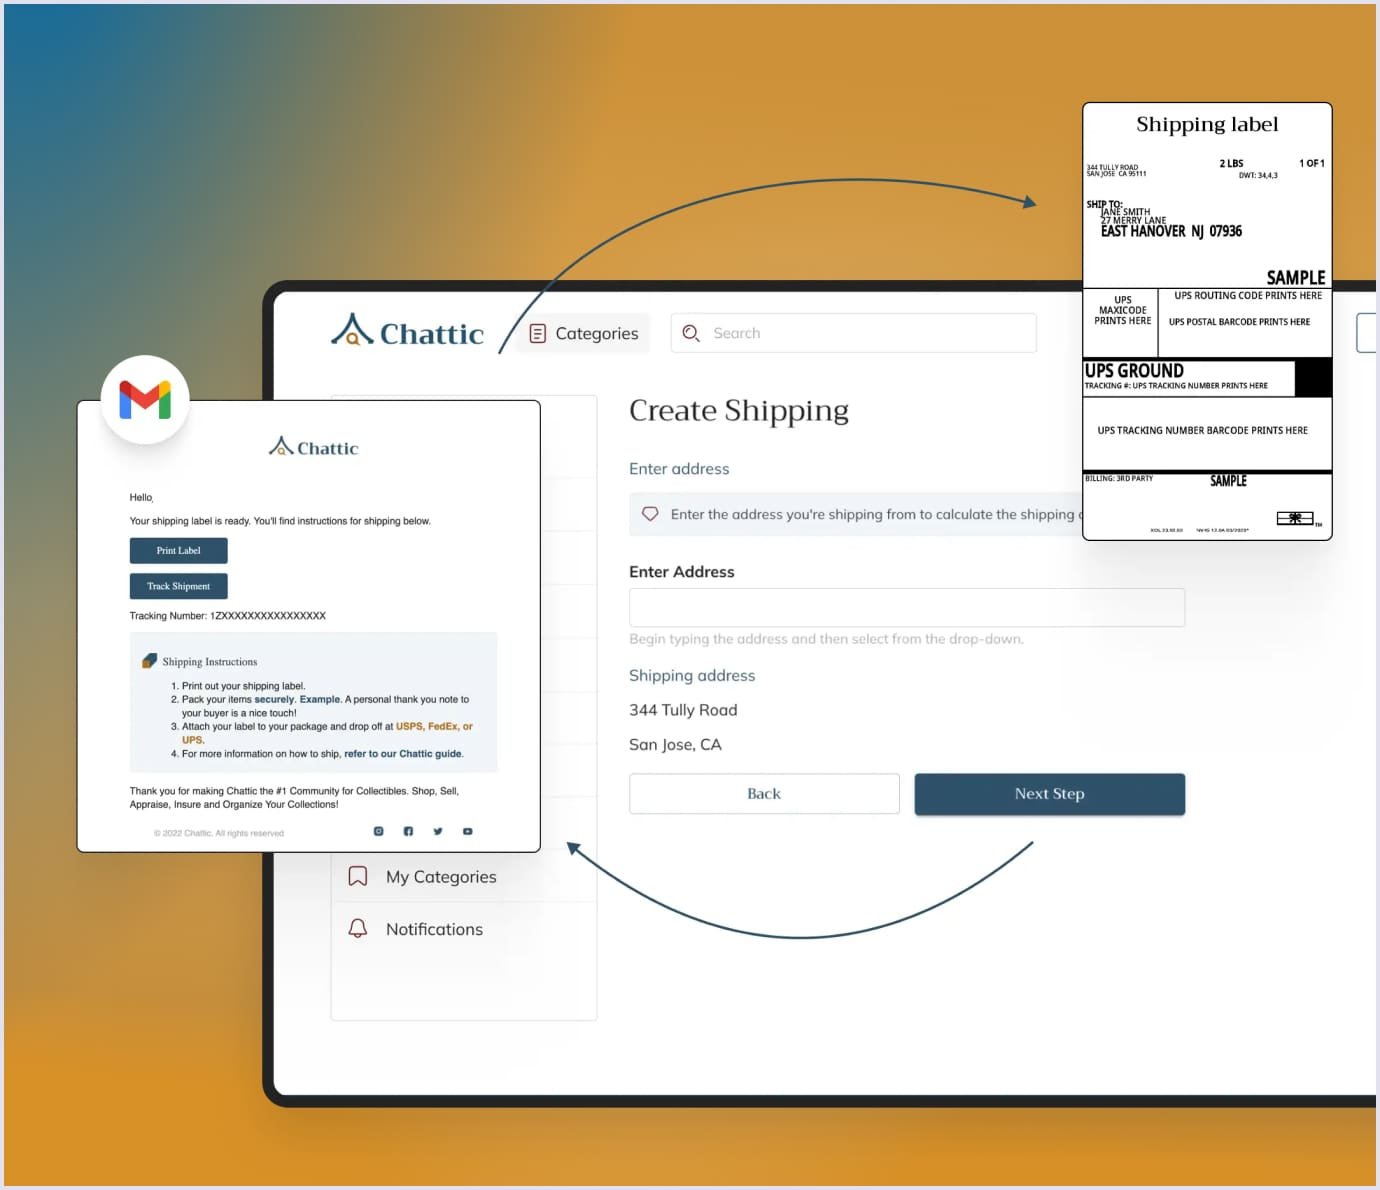Open My Categories in the sidebar

coord(464,876)
